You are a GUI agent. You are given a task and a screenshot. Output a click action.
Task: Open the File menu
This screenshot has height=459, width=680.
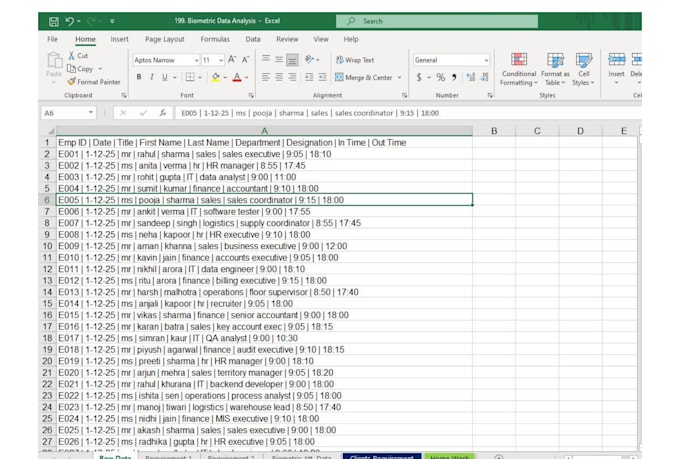pos(52,39)
